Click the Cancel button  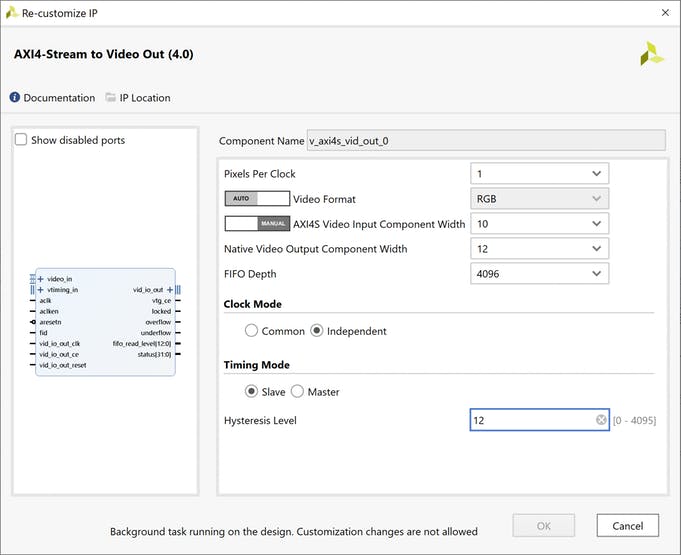[x=627, y=525]
